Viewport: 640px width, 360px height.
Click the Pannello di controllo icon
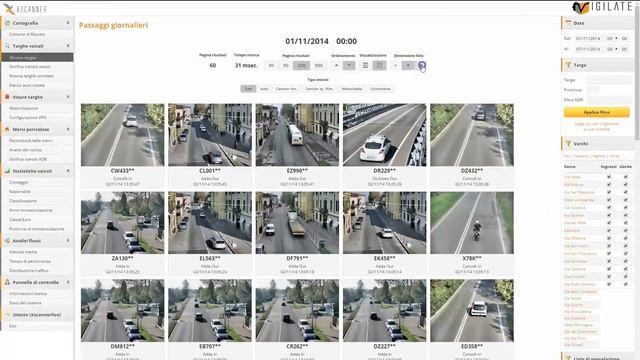tap(7, 282)
